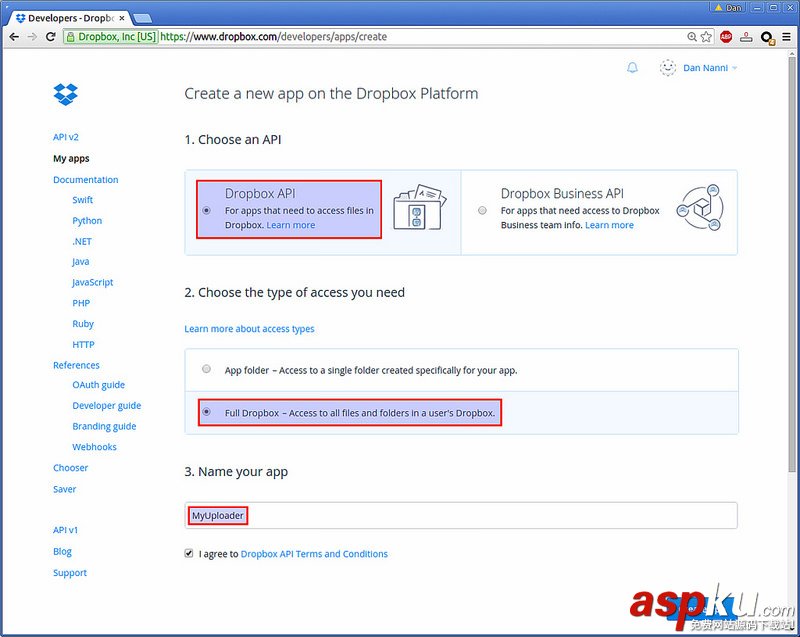Click the browser back arrow
This screenshot has width=800, height=637.
coord(14,37)
